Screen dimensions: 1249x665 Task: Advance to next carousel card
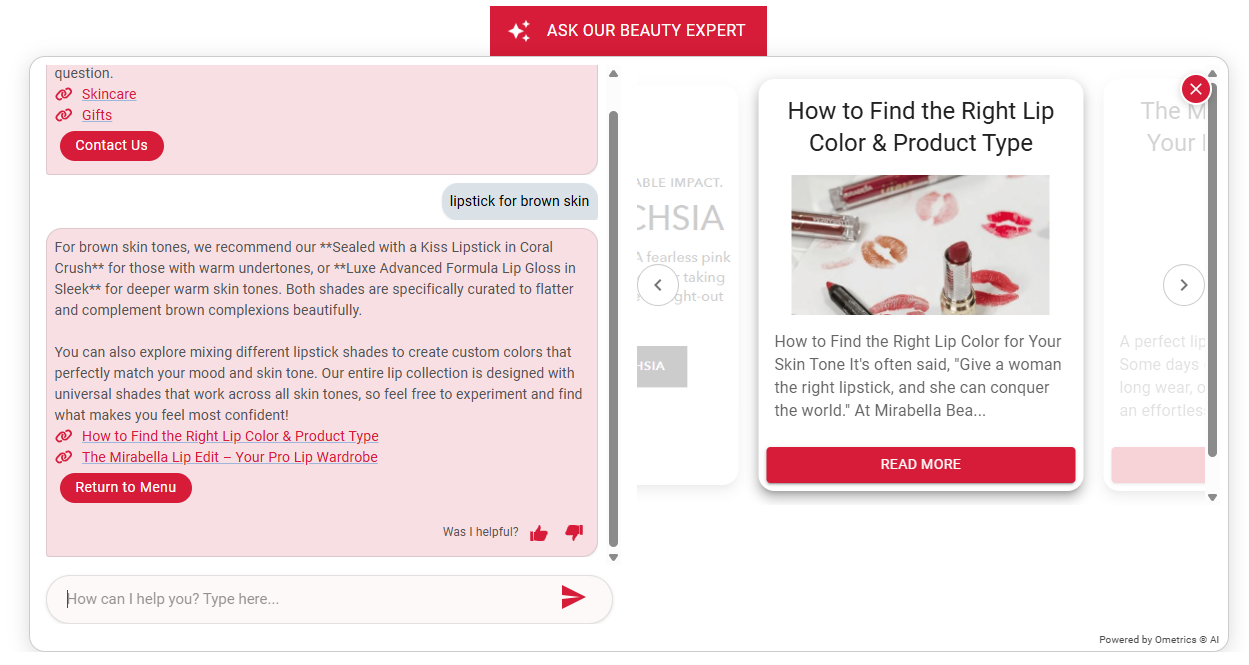(x=1183, y=285)
